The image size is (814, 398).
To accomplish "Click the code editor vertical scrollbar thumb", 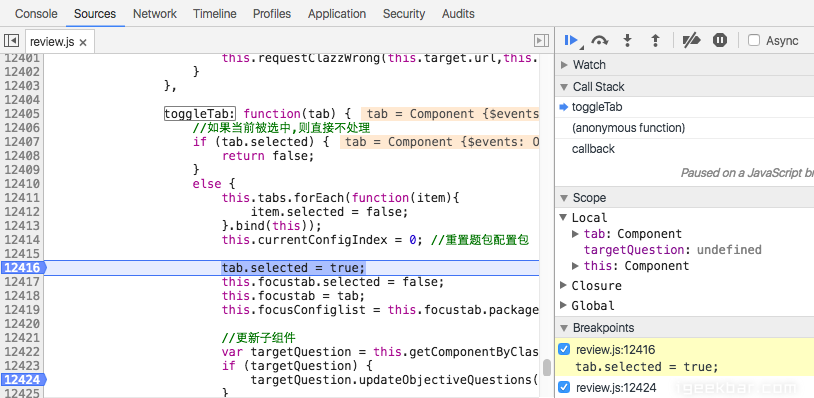I will click(x=546, y=367).
